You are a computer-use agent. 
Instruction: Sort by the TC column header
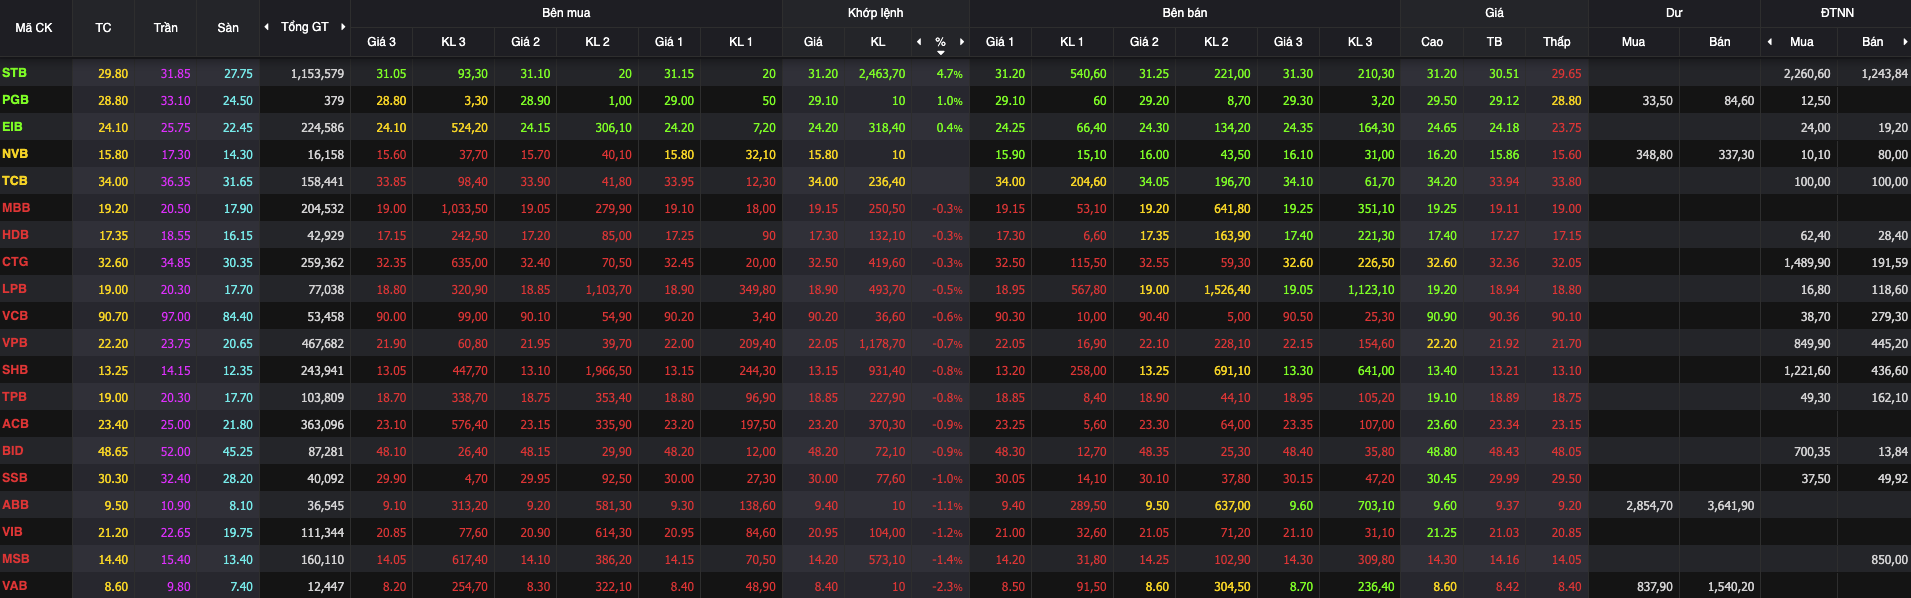point(104,28)
